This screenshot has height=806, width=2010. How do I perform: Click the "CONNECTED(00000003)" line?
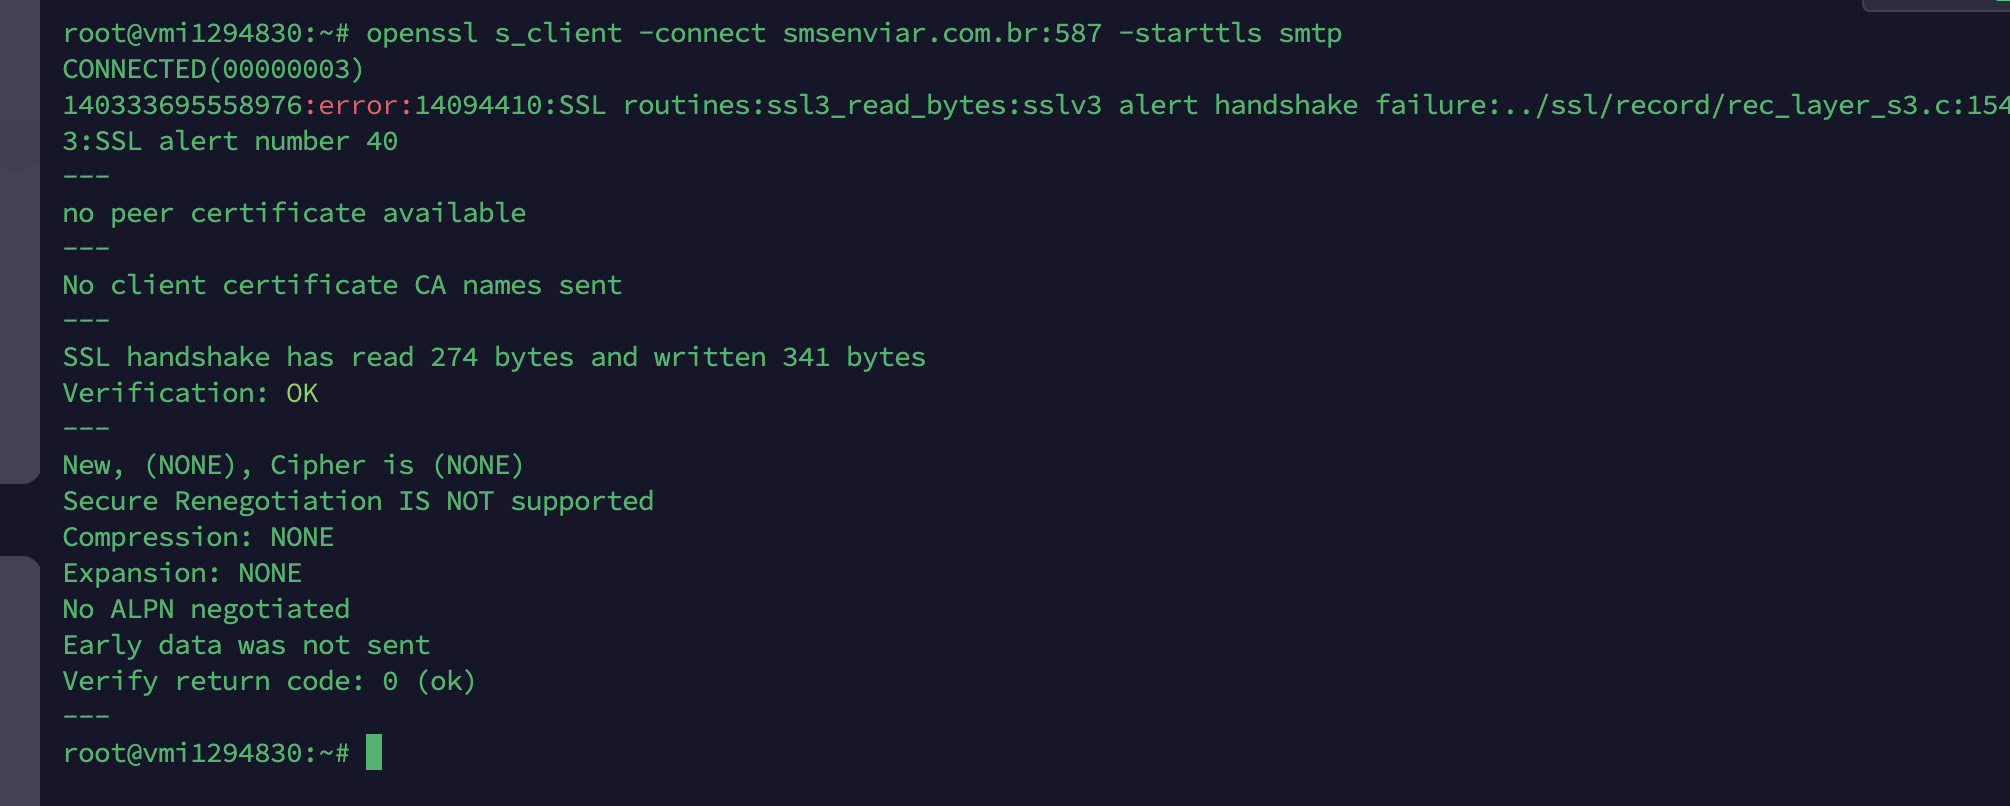(213, 69)
